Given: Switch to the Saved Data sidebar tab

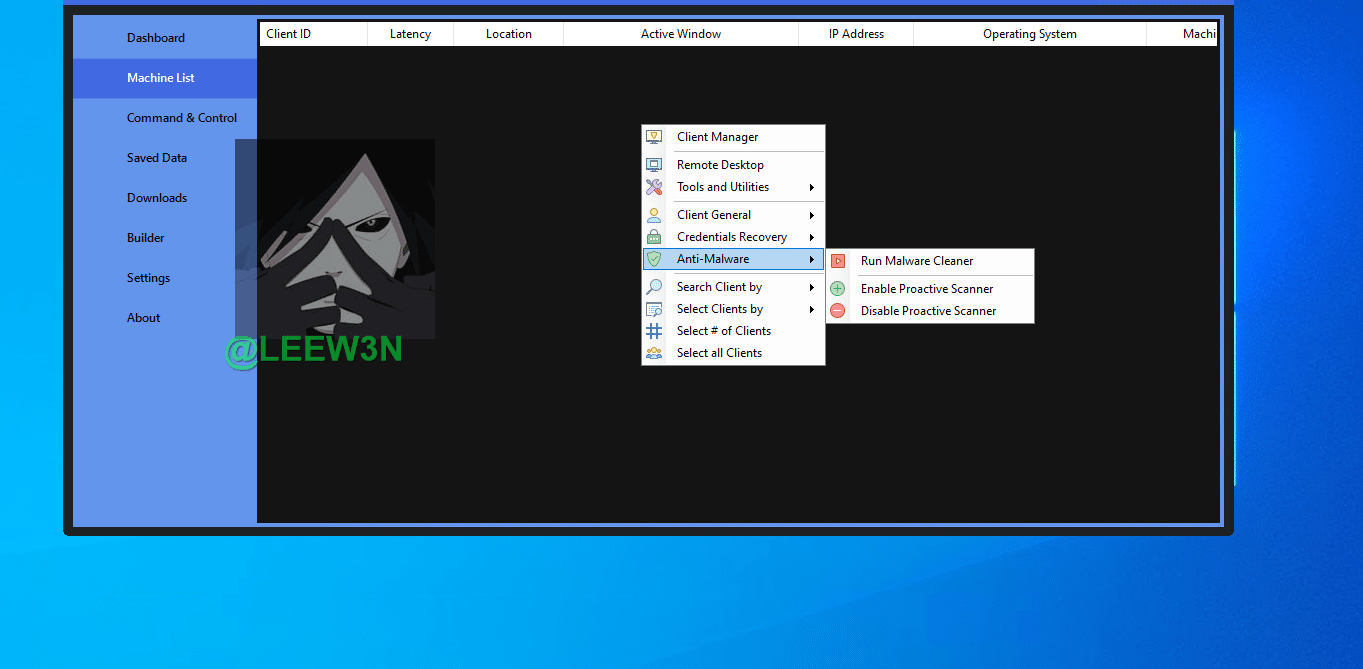Looking at the screenshot, I should 157,158.
